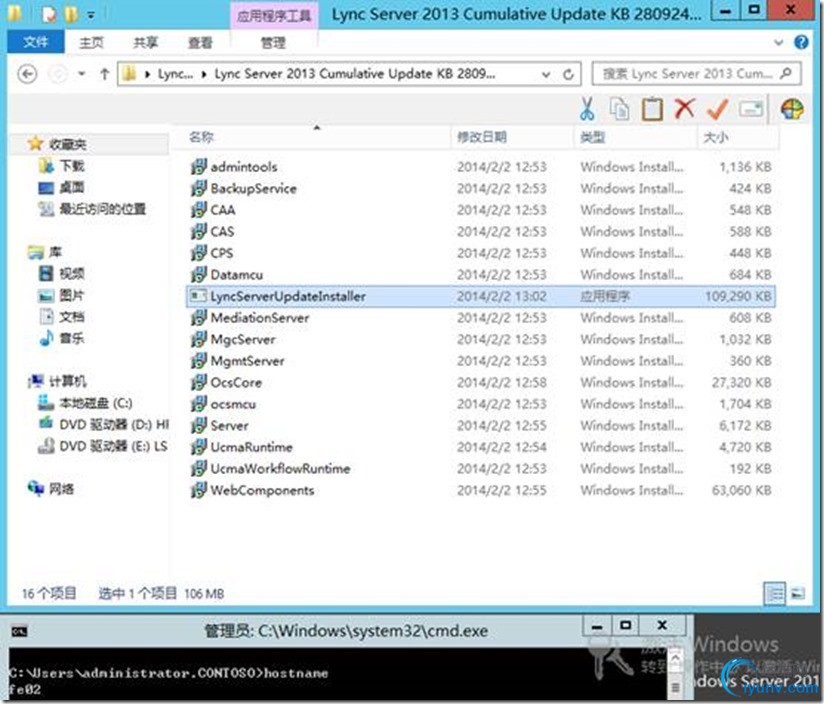Click the 下载 folder icon in favorites
The width and height of the screenshot is (824, 704).
46,166
